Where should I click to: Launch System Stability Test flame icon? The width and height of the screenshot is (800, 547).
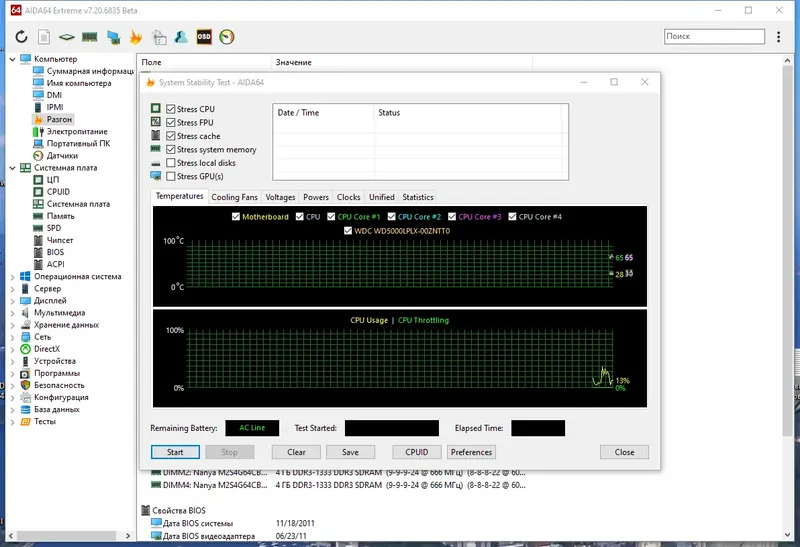point(136,37)
